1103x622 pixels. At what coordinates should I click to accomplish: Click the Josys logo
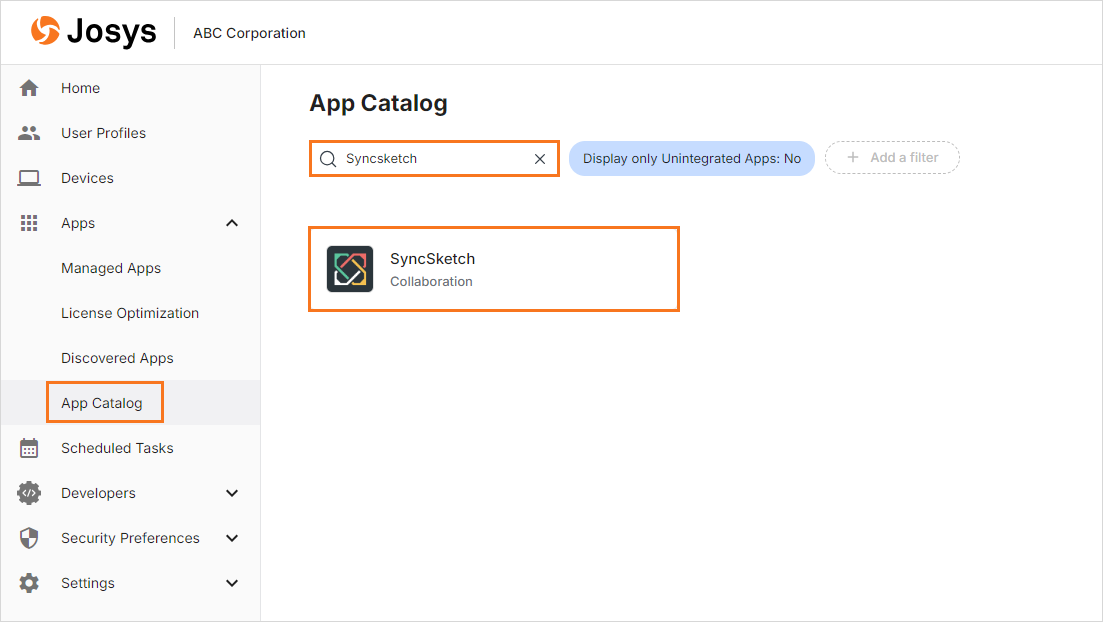point(94,32)
